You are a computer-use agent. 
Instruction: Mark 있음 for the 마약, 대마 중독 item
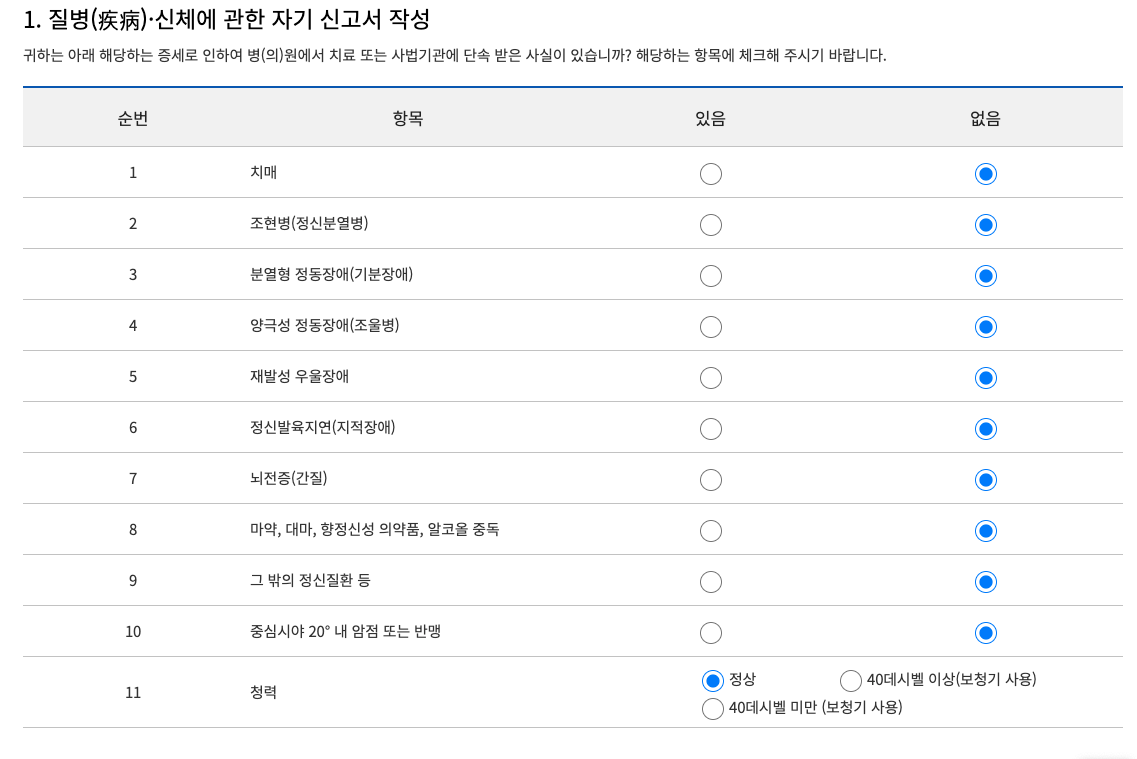[x=711, y=530]
